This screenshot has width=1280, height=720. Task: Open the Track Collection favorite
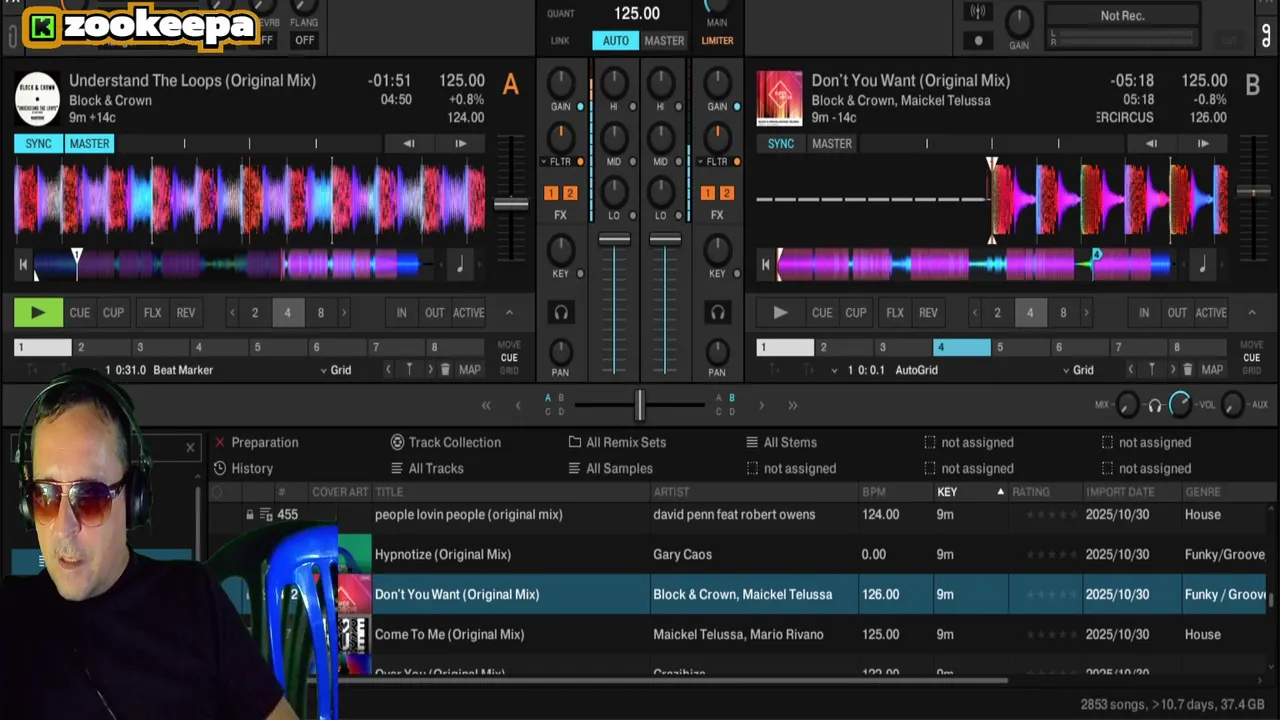click(446, 442)
